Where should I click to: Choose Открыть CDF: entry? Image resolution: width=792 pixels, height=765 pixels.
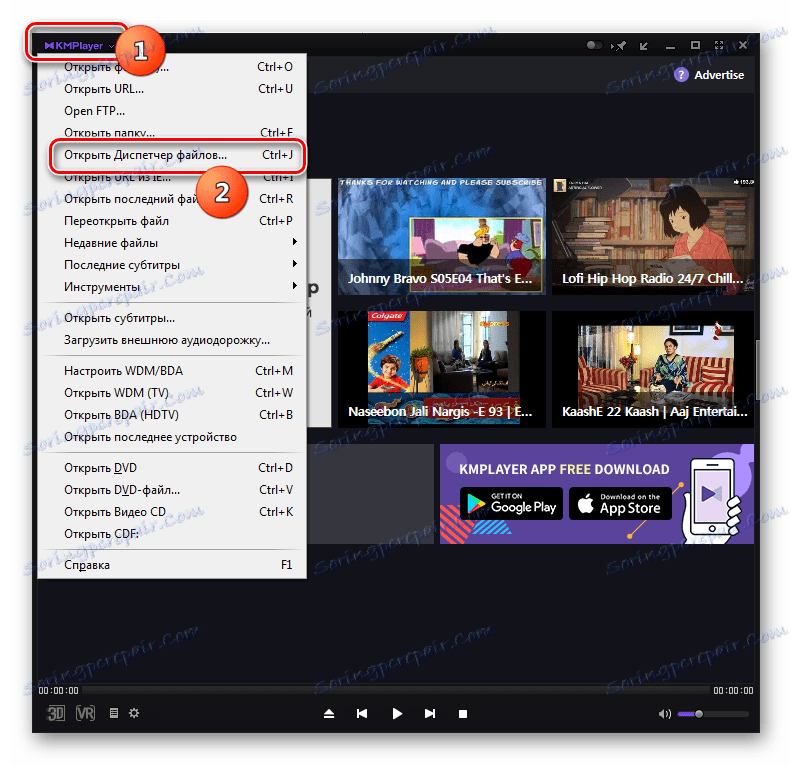coord(172,534)
